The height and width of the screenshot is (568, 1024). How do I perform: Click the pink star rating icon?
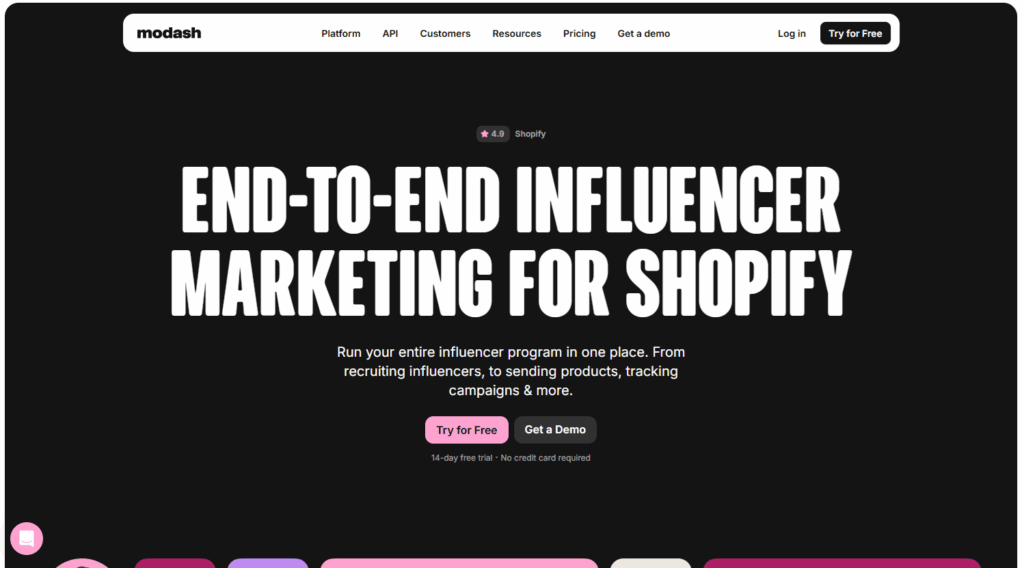click(485, 134)
